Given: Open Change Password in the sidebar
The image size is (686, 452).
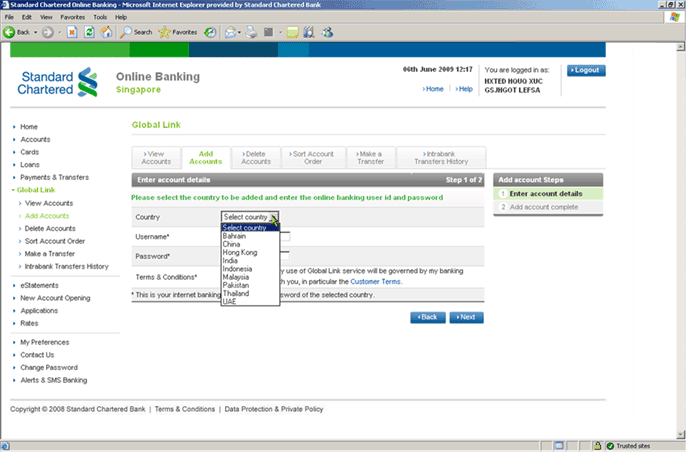Looking at the screenshot, I should point(49,368).
